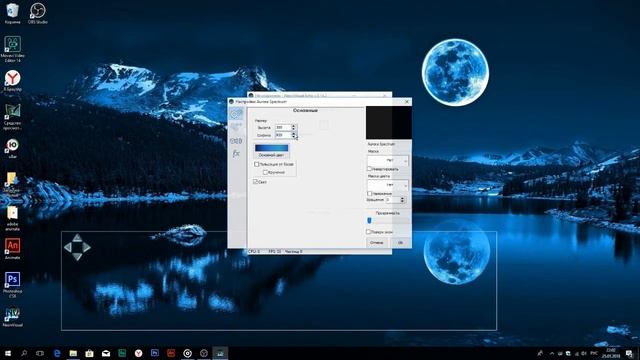Click the blue gradient color preview
This screenshot has height=360, width=640.
(271, 148)
